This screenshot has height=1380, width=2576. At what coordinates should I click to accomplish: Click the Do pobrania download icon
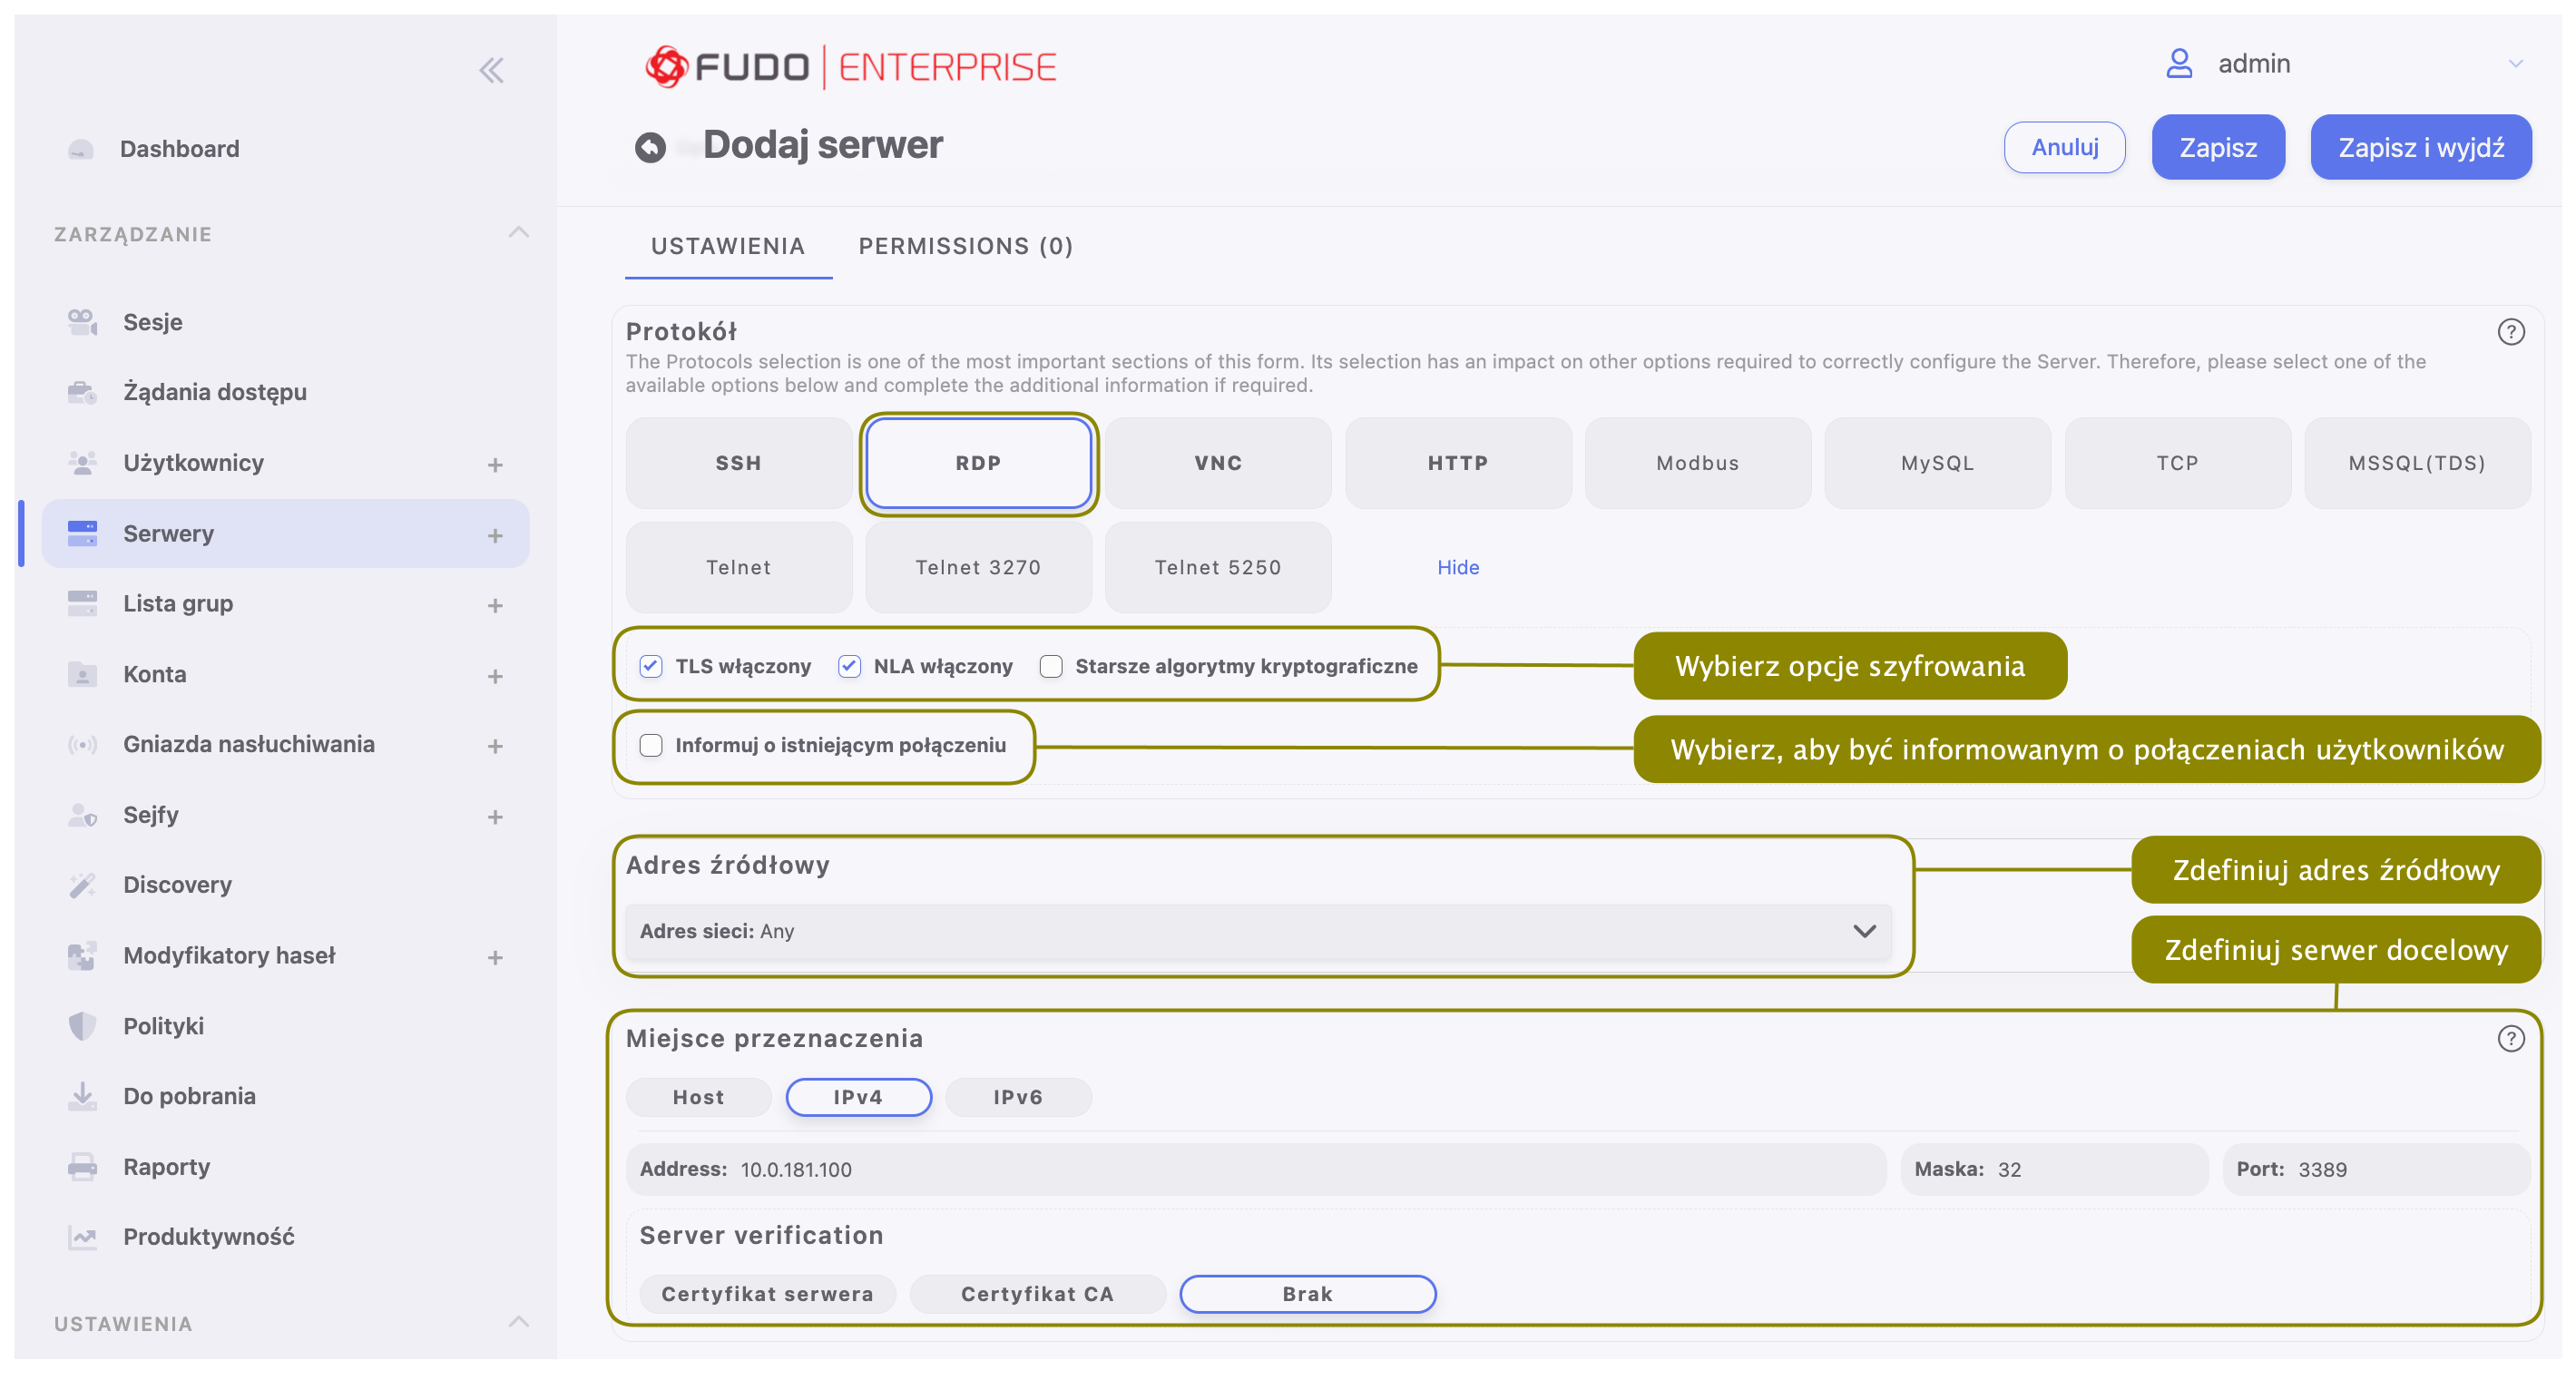(82, 1096)
